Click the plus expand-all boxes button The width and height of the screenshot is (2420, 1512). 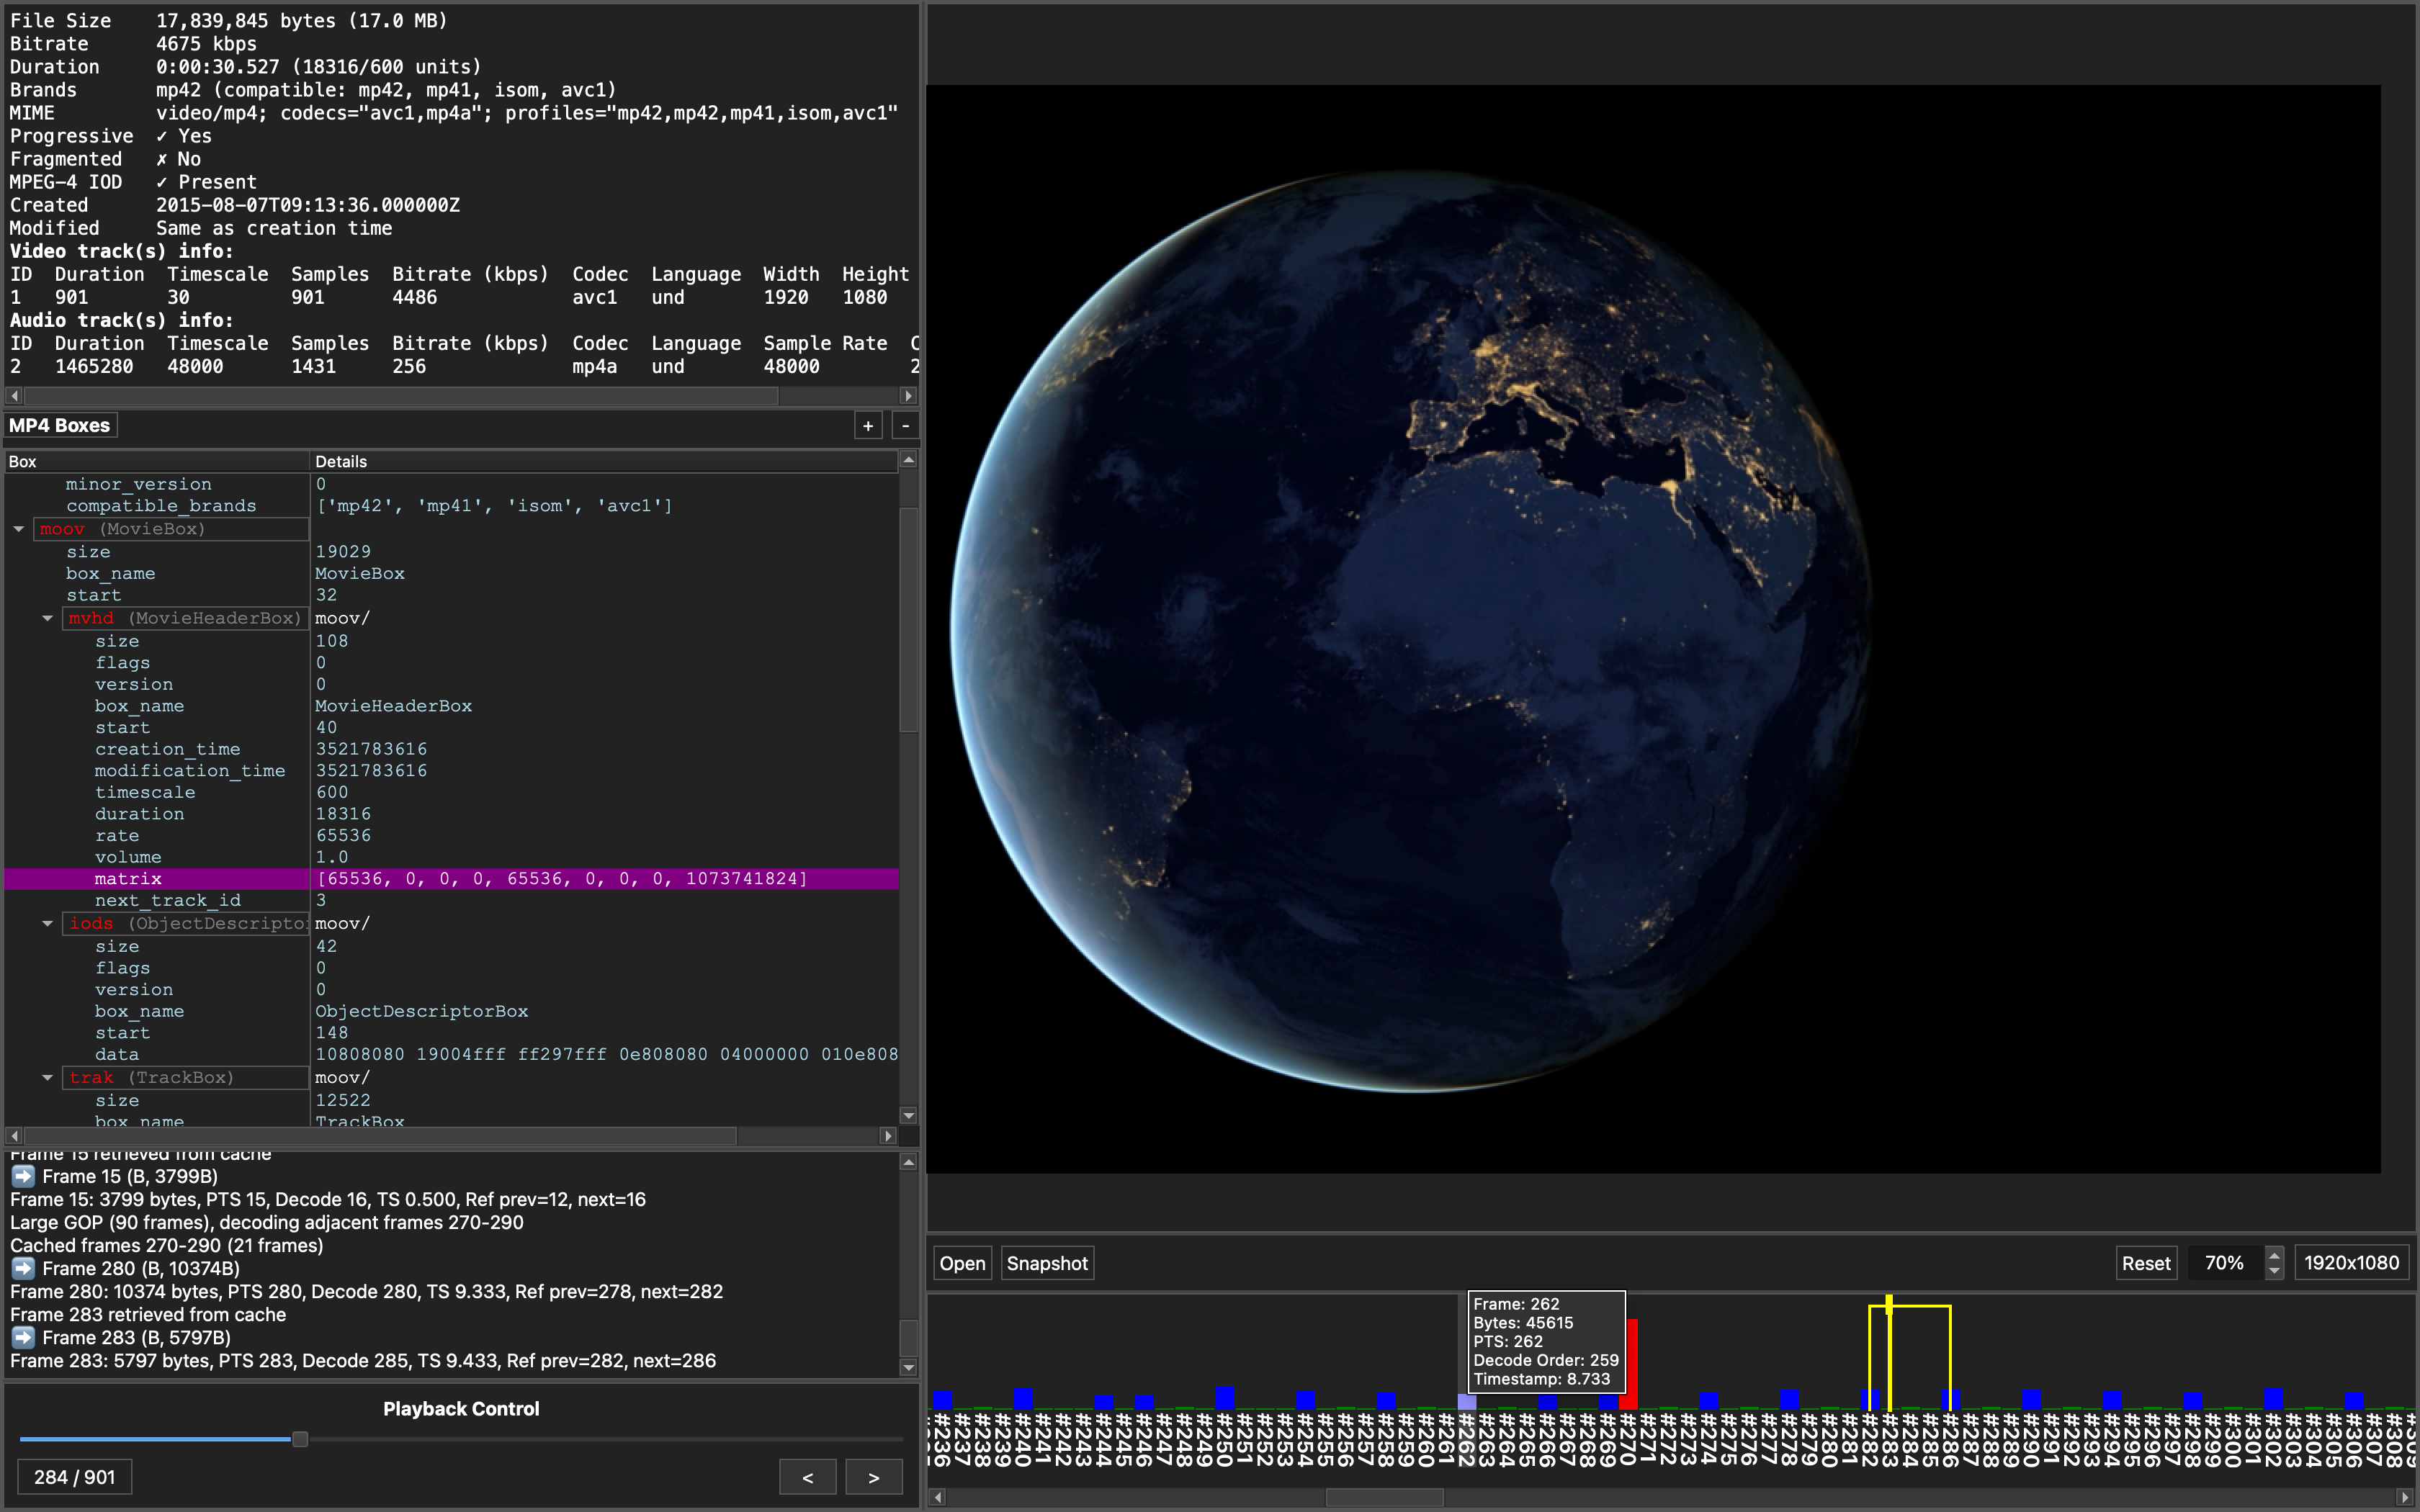[x=868, y=426]
